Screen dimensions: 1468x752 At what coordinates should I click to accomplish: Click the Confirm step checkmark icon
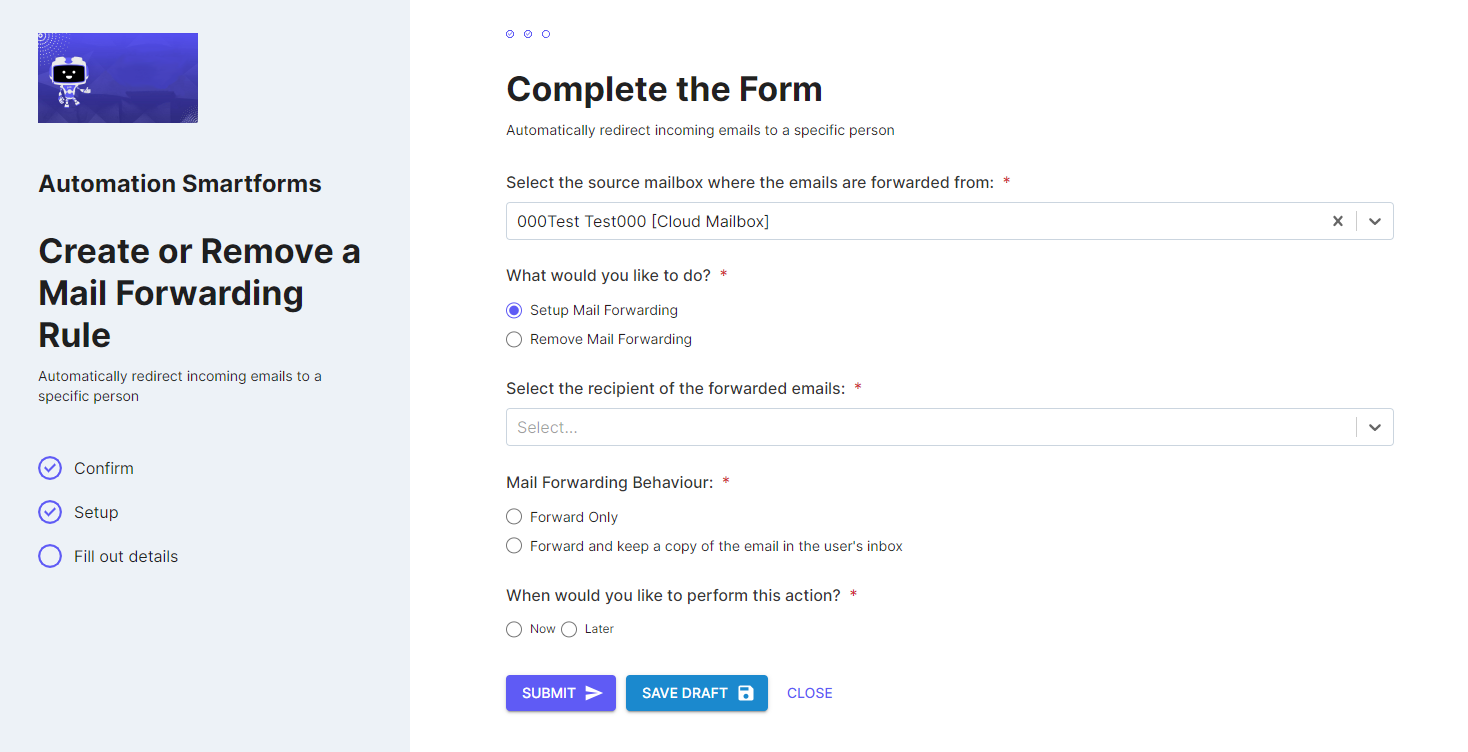(x=50, y=468)
